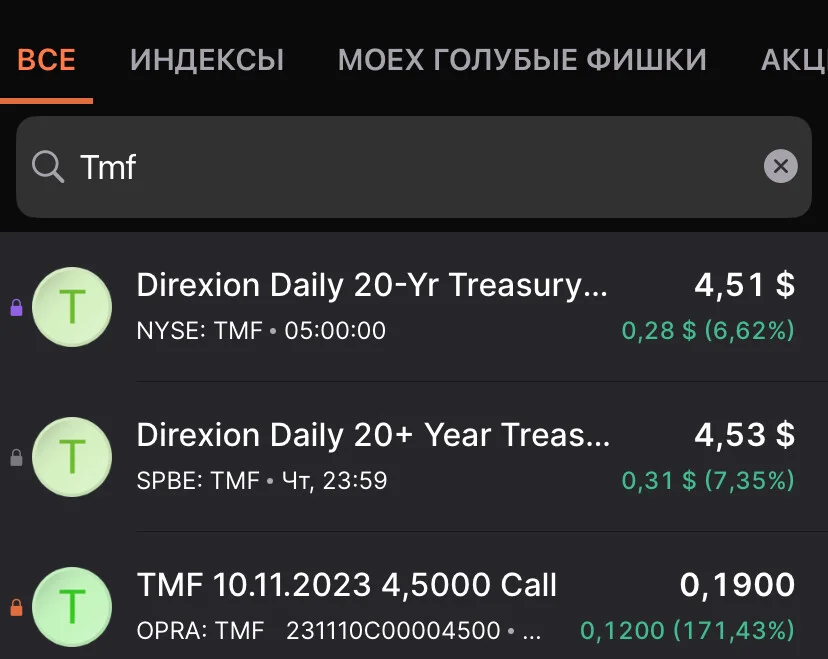Select the partially visible АКЦ tab
The width and height of the screenshot is (828, 659).
tap(794, 60)
